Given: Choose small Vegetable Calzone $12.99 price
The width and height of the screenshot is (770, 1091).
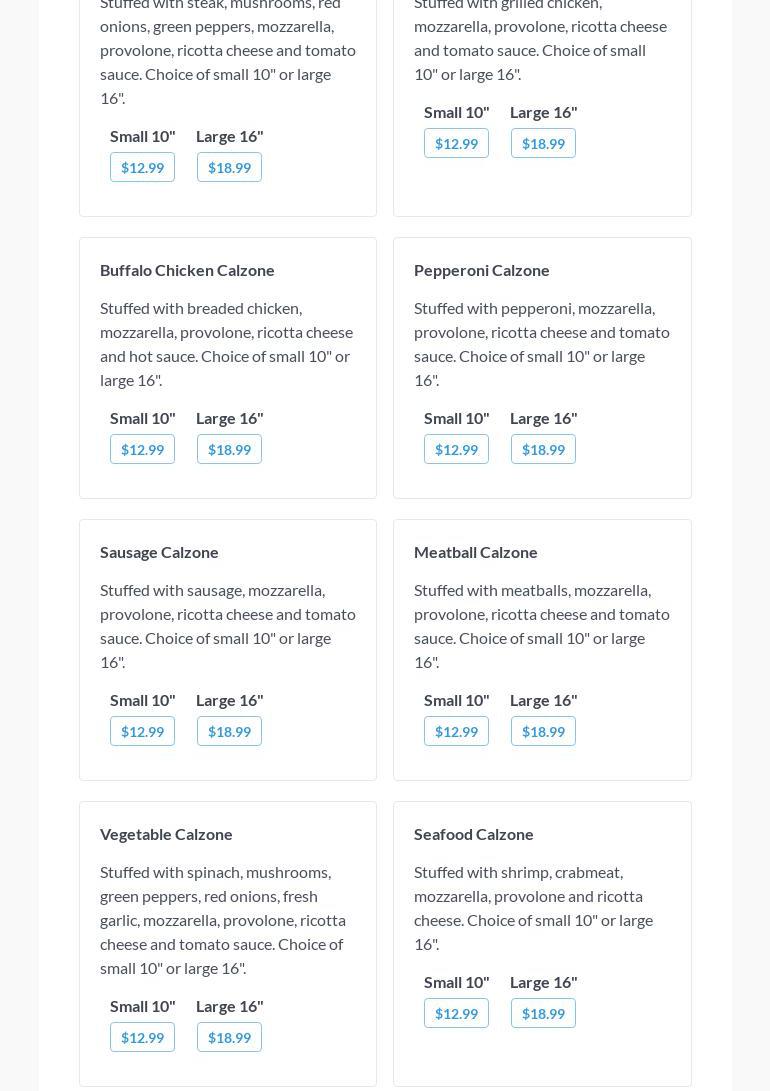Looking at the screenshot, I should coord(142,1037).
